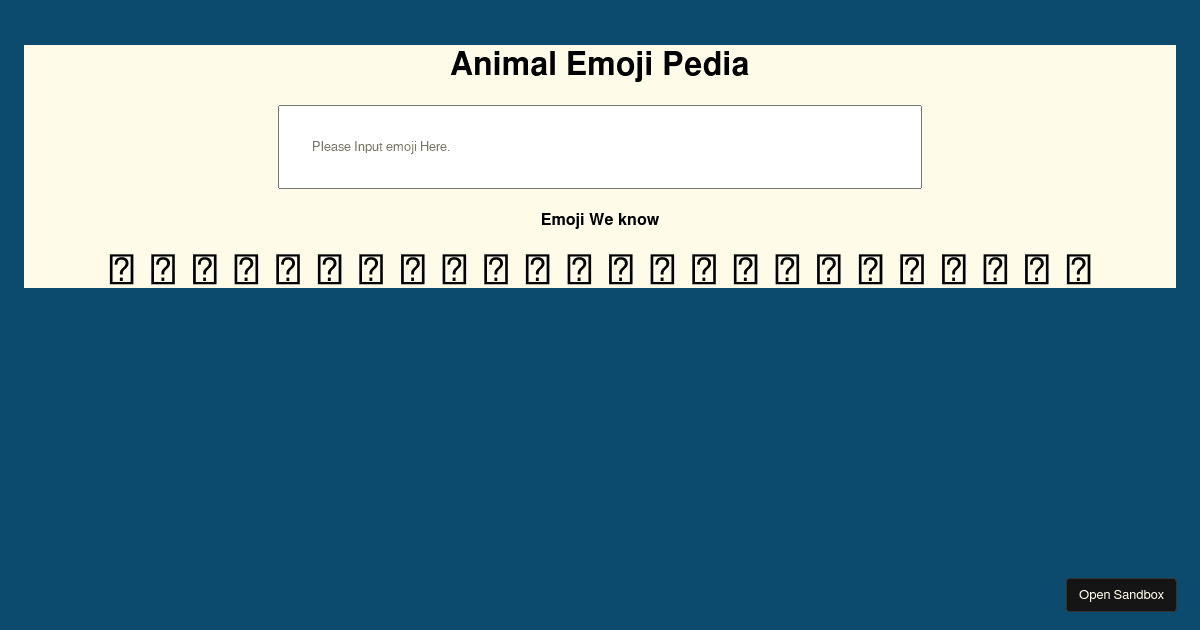Viewport: 1200px width, 630px height.
Task: Click the second-to-last animal emoji
Action: click(1036, 269)
